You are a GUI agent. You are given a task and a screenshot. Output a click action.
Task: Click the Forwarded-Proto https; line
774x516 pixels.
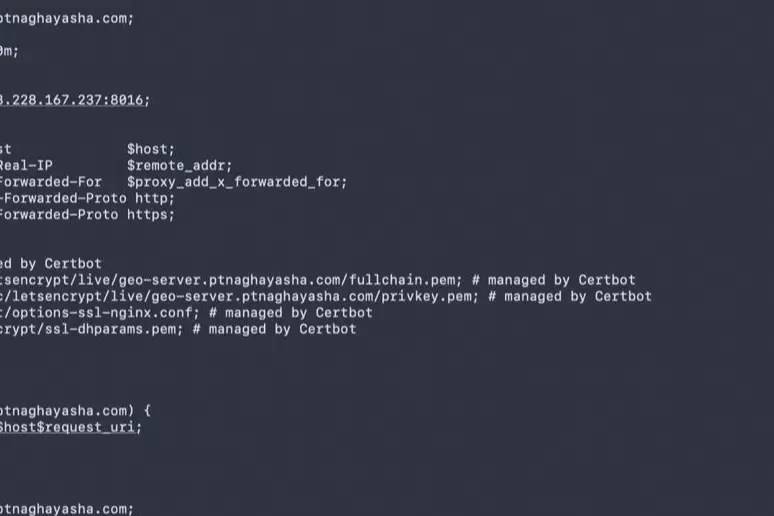[87, 214]
